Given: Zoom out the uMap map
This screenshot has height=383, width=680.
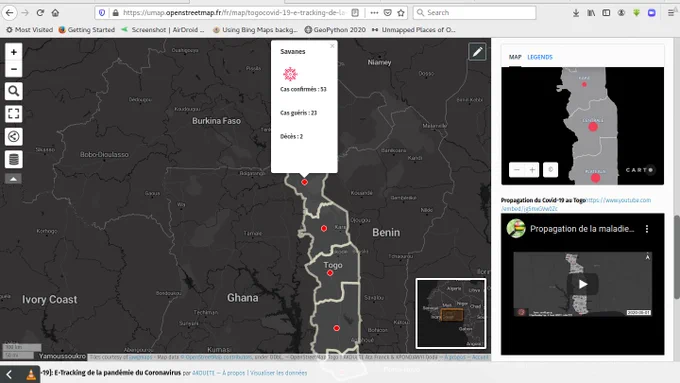Looking at the screenshot, I should [13, 69].
